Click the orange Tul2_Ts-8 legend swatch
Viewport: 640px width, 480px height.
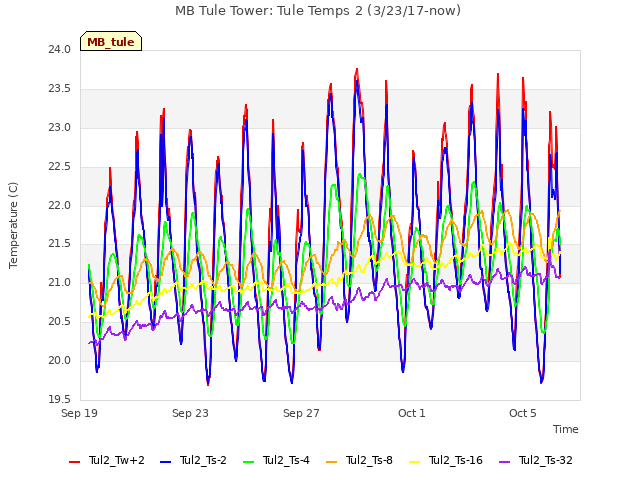[x=332, y=462]
